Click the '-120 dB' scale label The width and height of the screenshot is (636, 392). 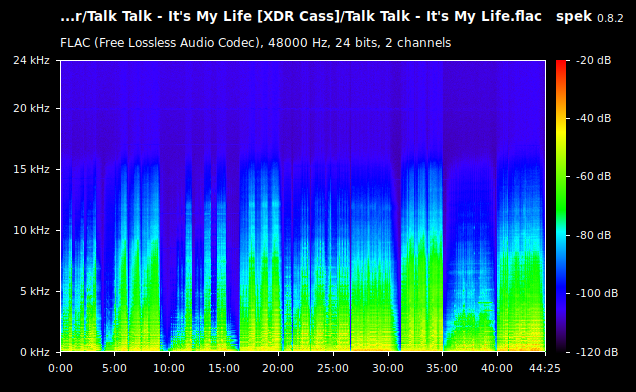[x=597, y=352]
